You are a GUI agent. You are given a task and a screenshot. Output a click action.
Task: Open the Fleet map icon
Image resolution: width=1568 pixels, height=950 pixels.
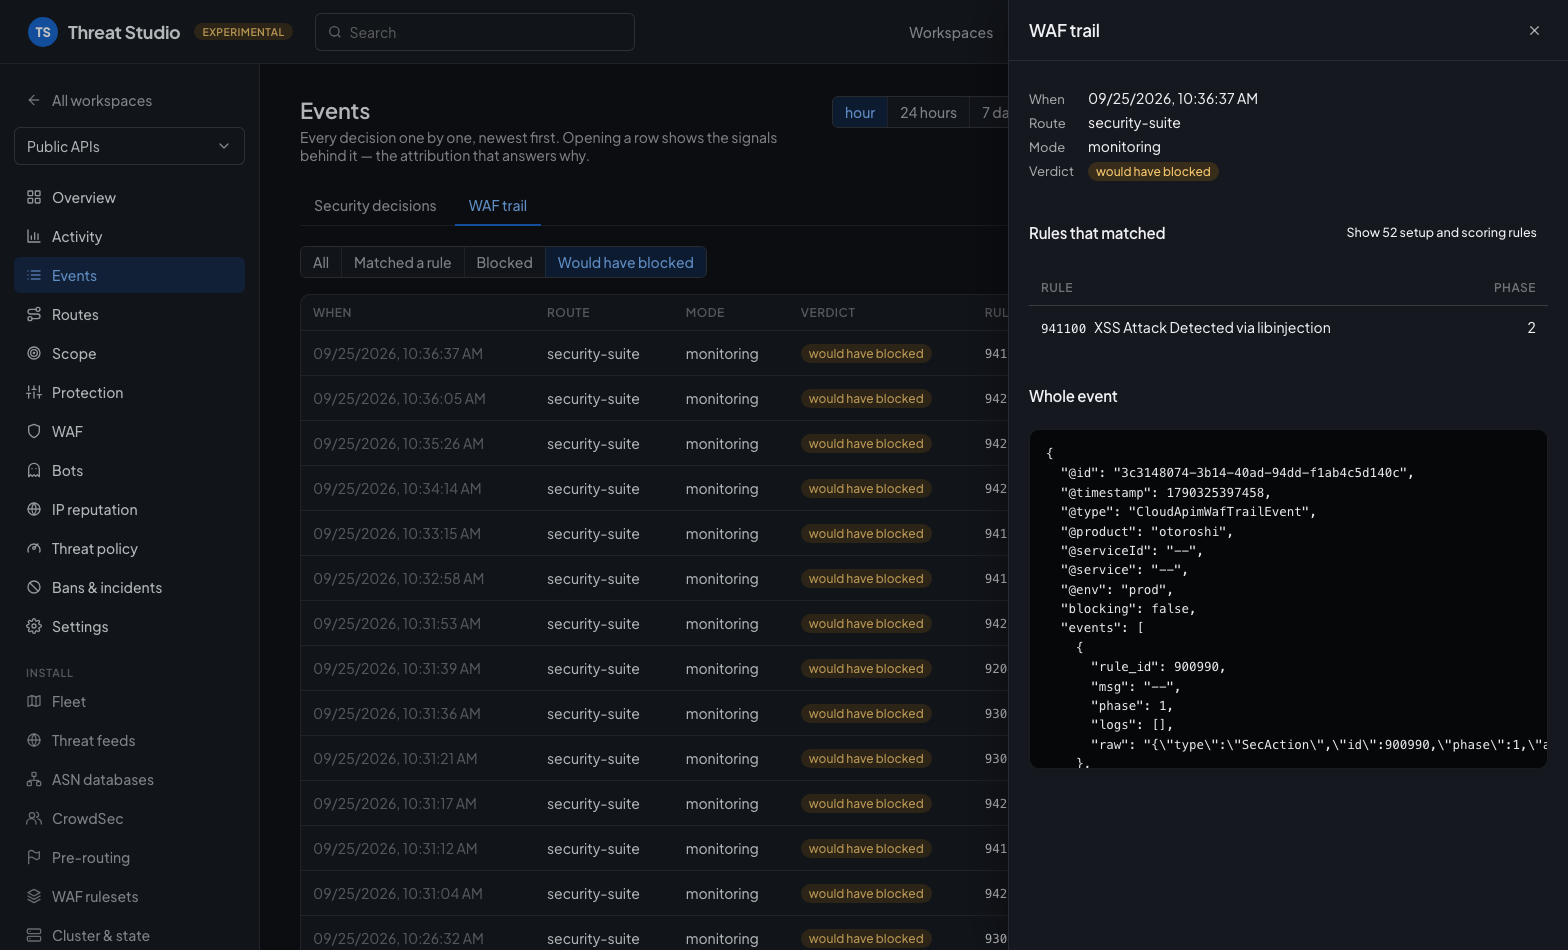34,701
